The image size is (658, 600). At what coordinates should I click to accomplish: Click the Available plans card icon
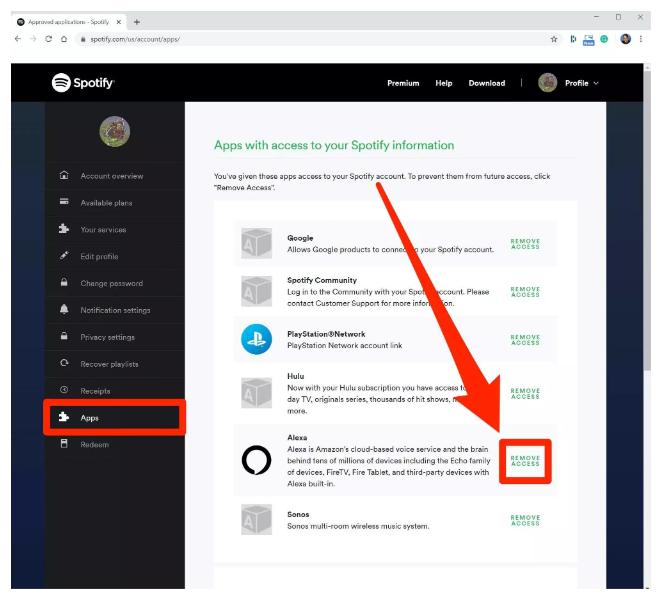point(64,202)
